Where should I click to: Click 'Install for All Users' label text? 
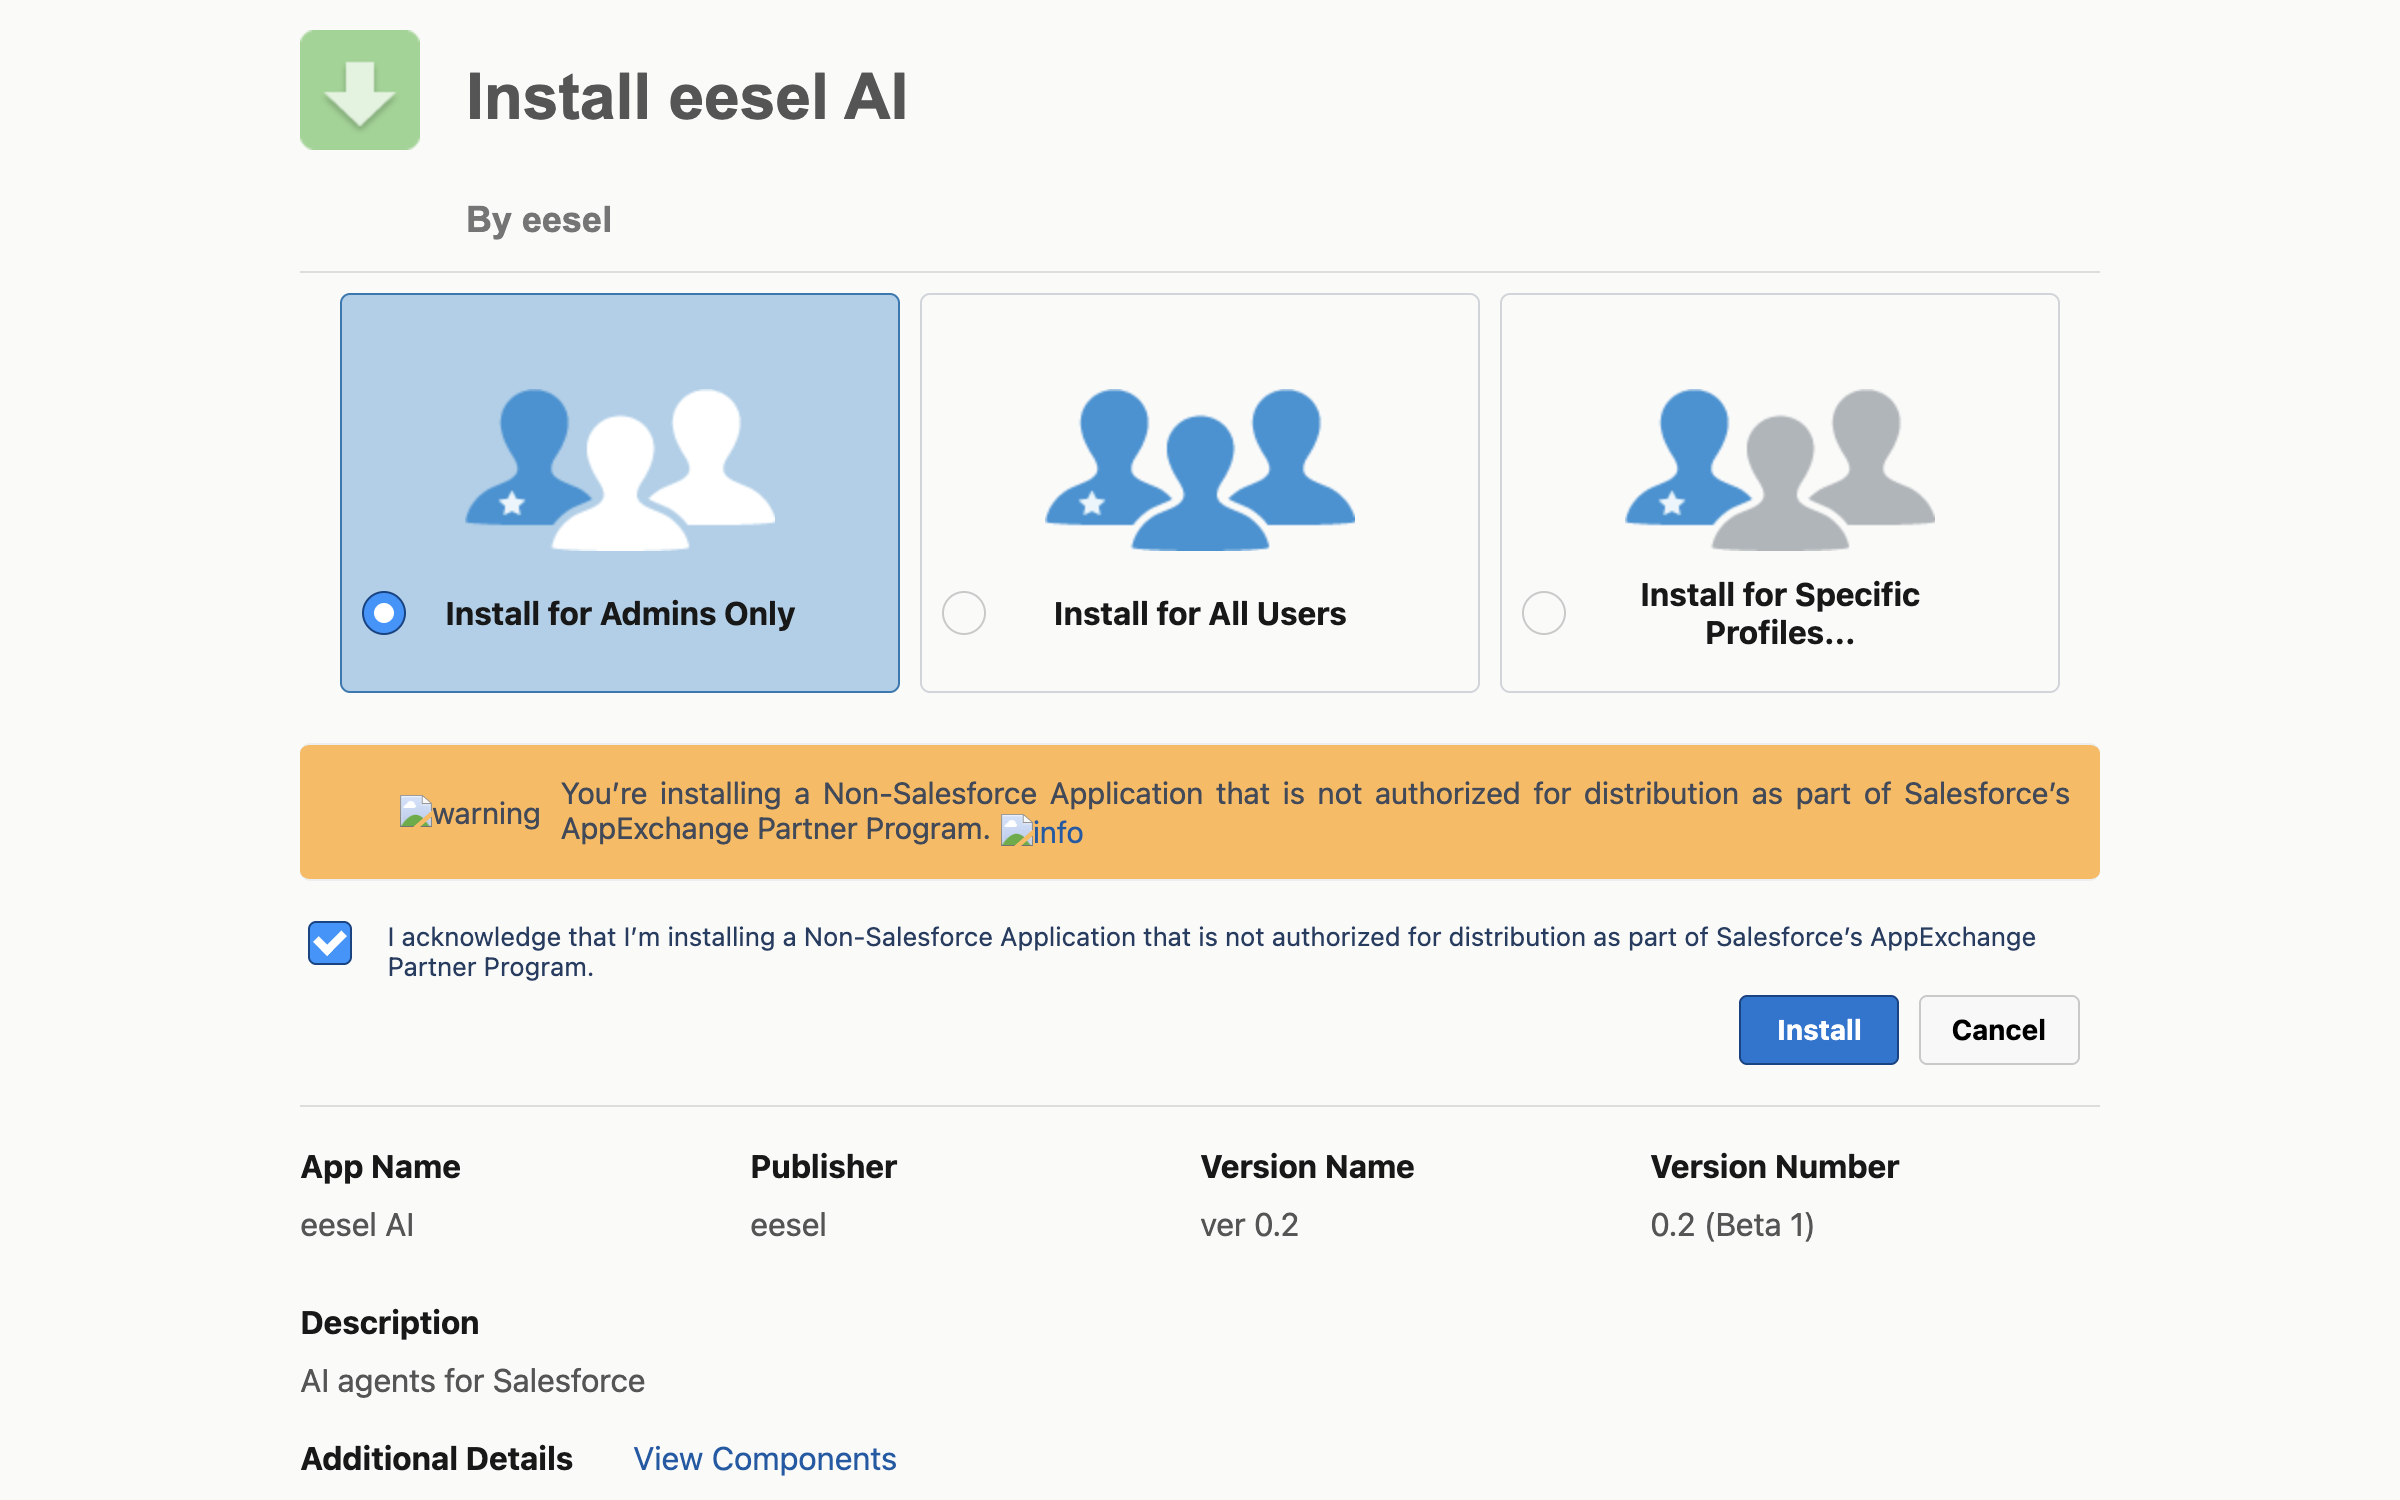pyautogui.click(x=1200, y=613)
